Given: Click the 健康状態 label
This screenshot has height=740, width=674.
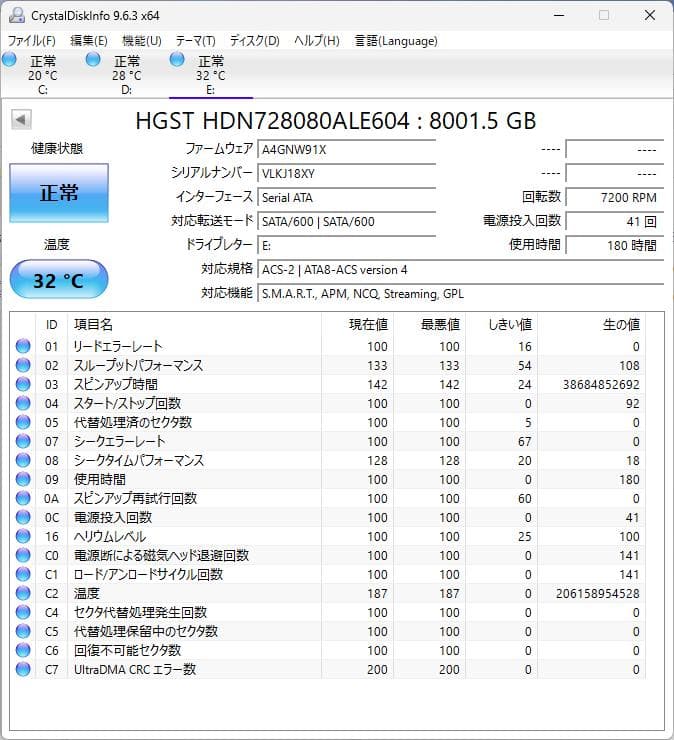Looking at the screenshot, I should click(x=57, y=148).
